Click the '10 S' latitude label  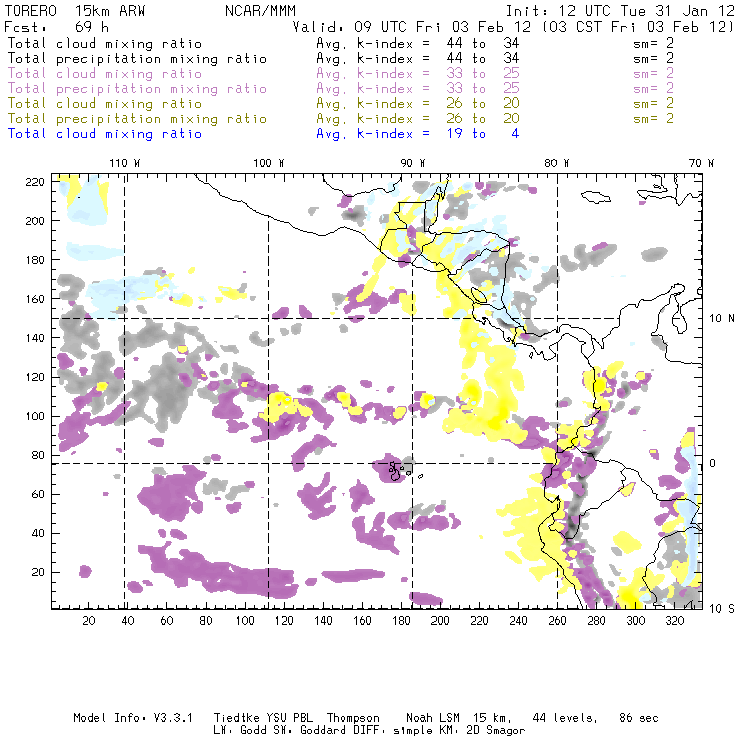click(722, 609)
